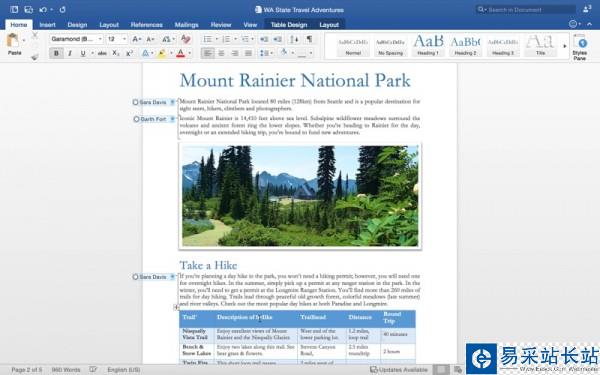This screenshot has height=375, width=600.
Task: Open the Design tab
Action: click(x=77, y=24)
